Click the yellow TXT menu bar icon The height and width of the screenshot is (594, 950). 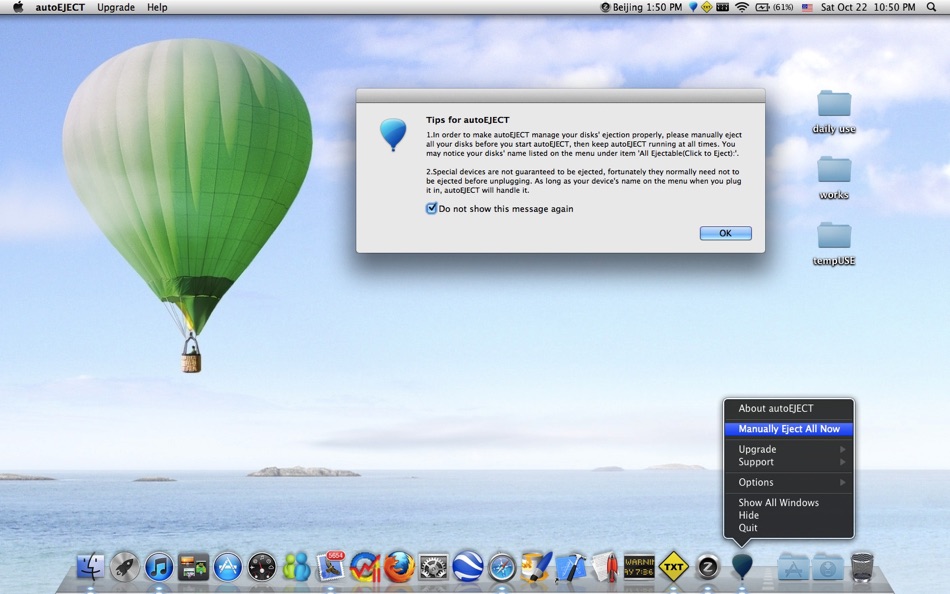pyautogui.click(x=706, y=7)
